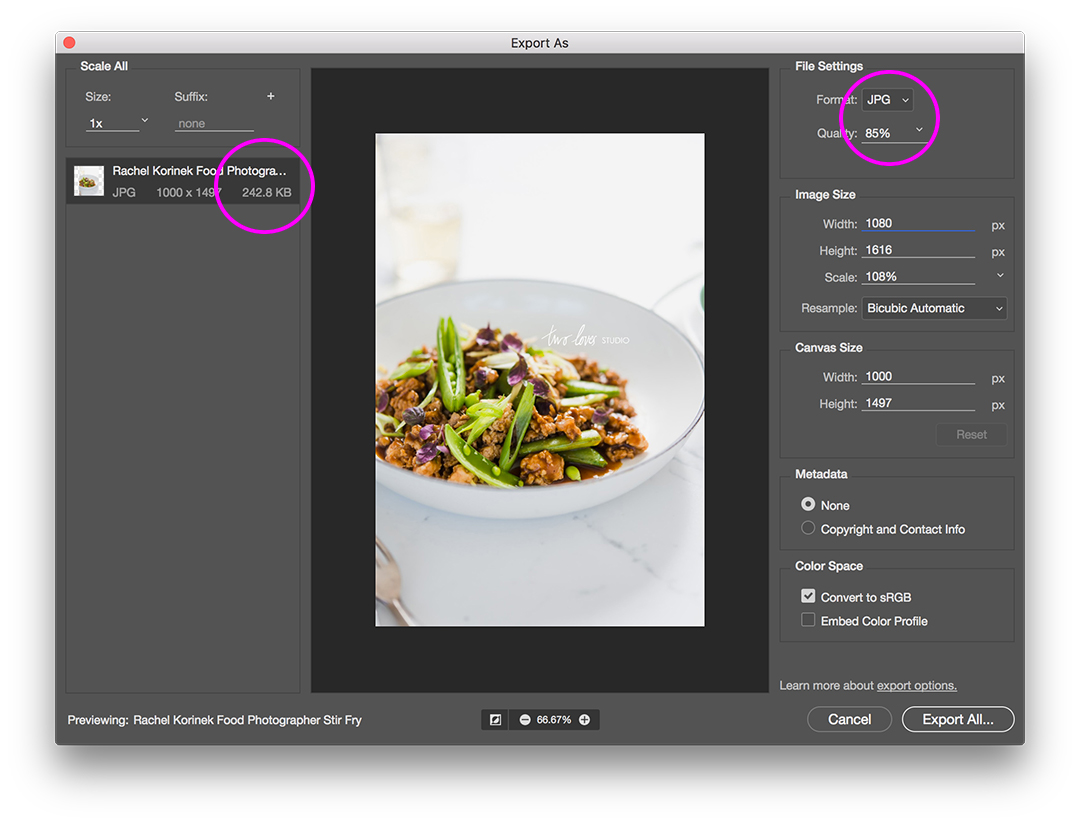Open the Quality 85% dropdown
The height and width of the screenshot is (824, 1080).
(920, 130)
